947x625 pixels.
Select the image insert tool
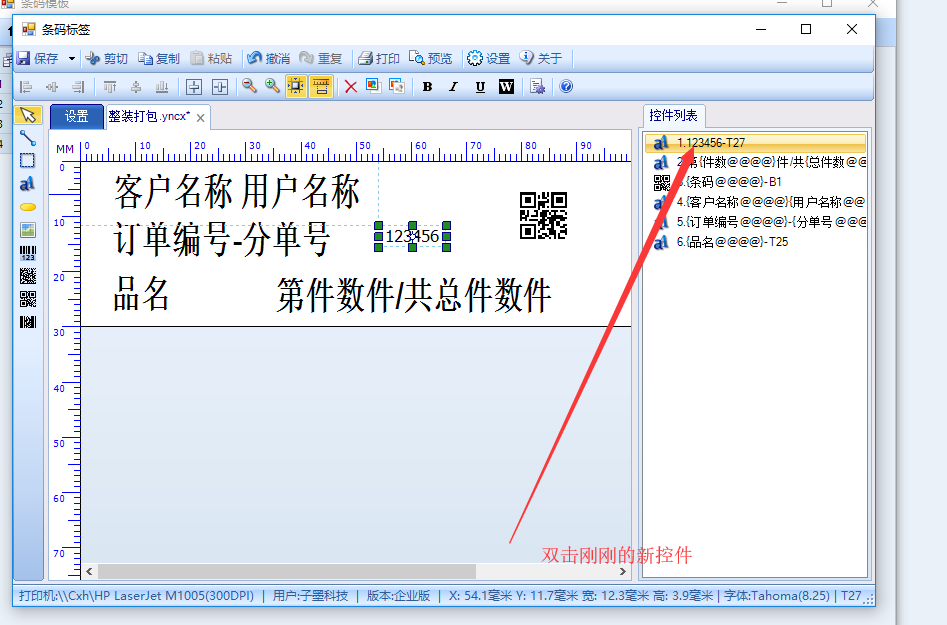[x=28, y=230]
